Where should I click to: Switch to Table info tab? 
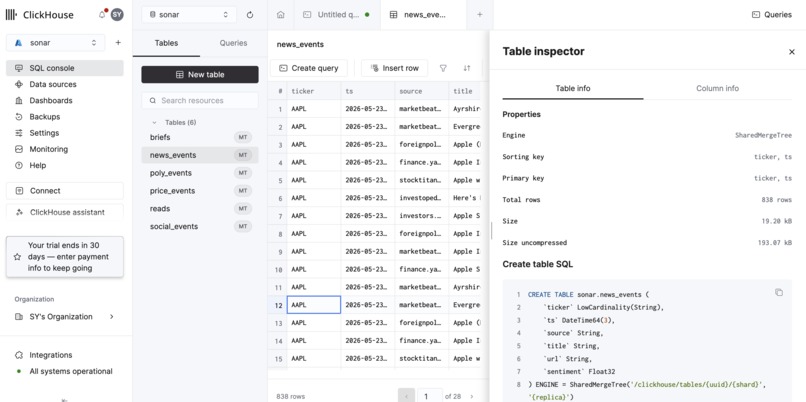[573, 88]
